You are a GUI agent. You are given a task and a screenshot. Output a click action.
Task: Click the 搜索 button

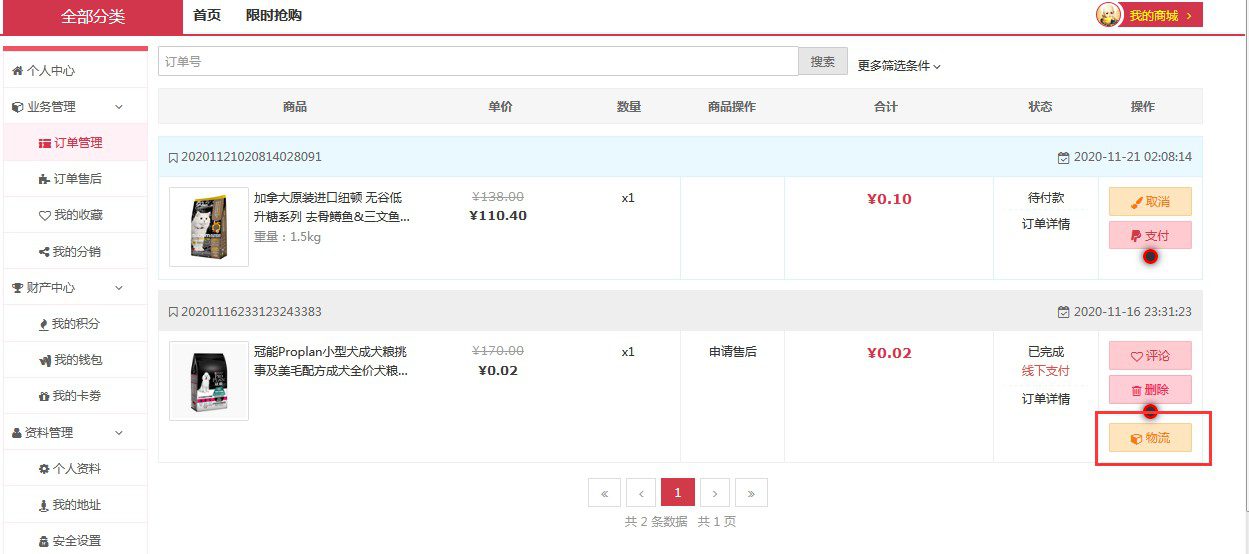coord(822,62)
